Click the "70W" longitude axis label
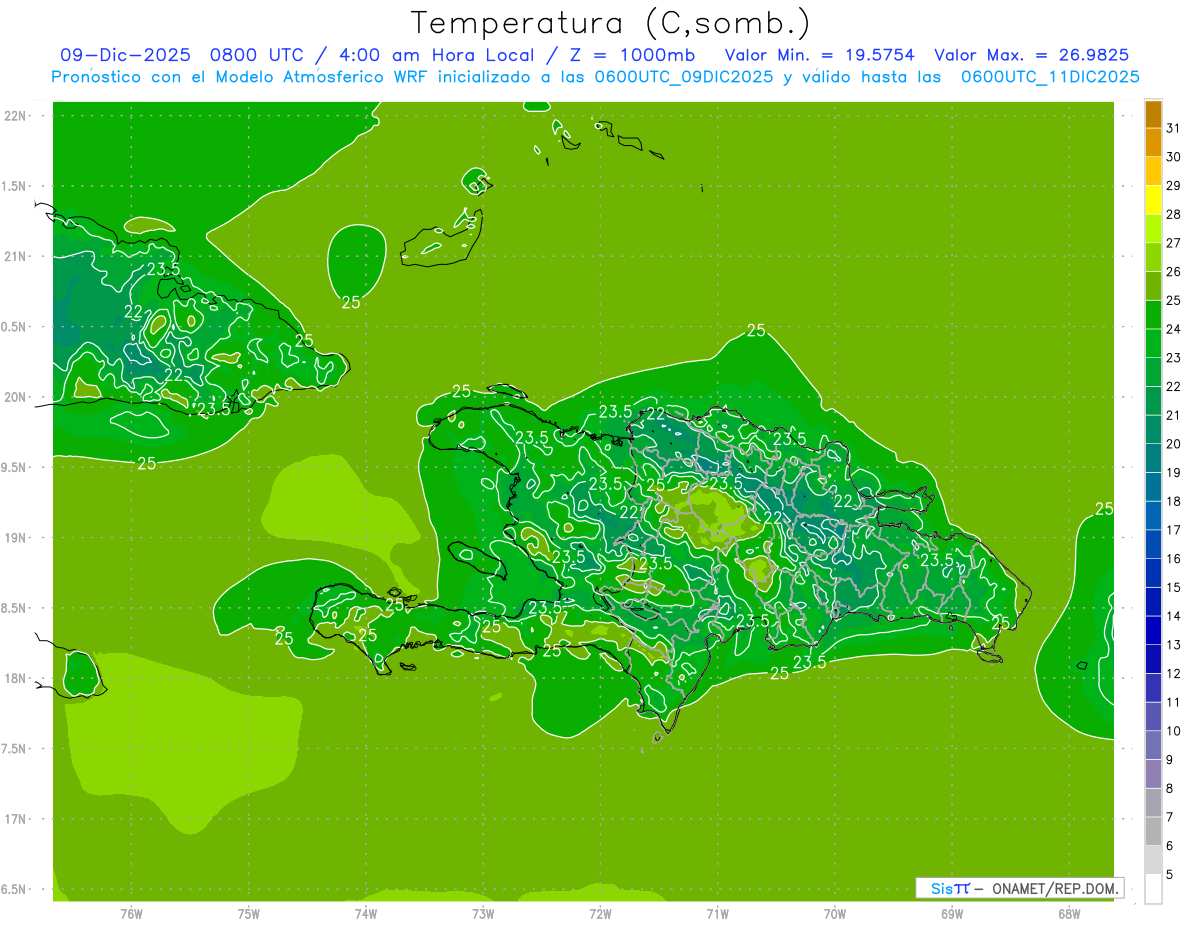1200x927 pixels. coord(835,913)
